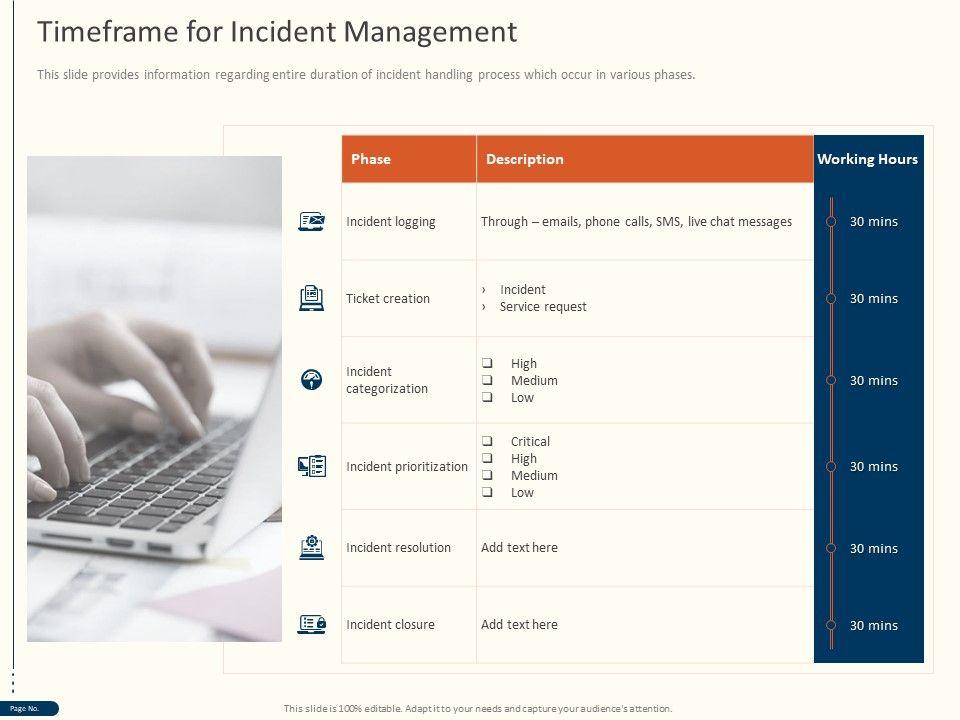This screenshot has width=960, height=720.
Task: Click Add text here in Incident resolution row
Action: coord(519,547)
